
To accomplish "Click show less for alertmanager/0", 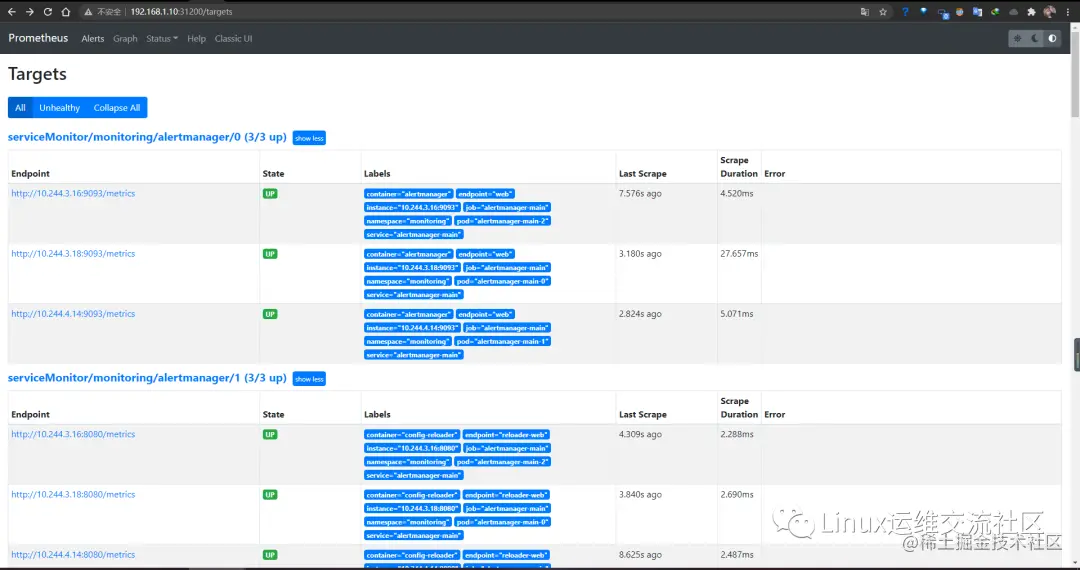I will point(309,138).
